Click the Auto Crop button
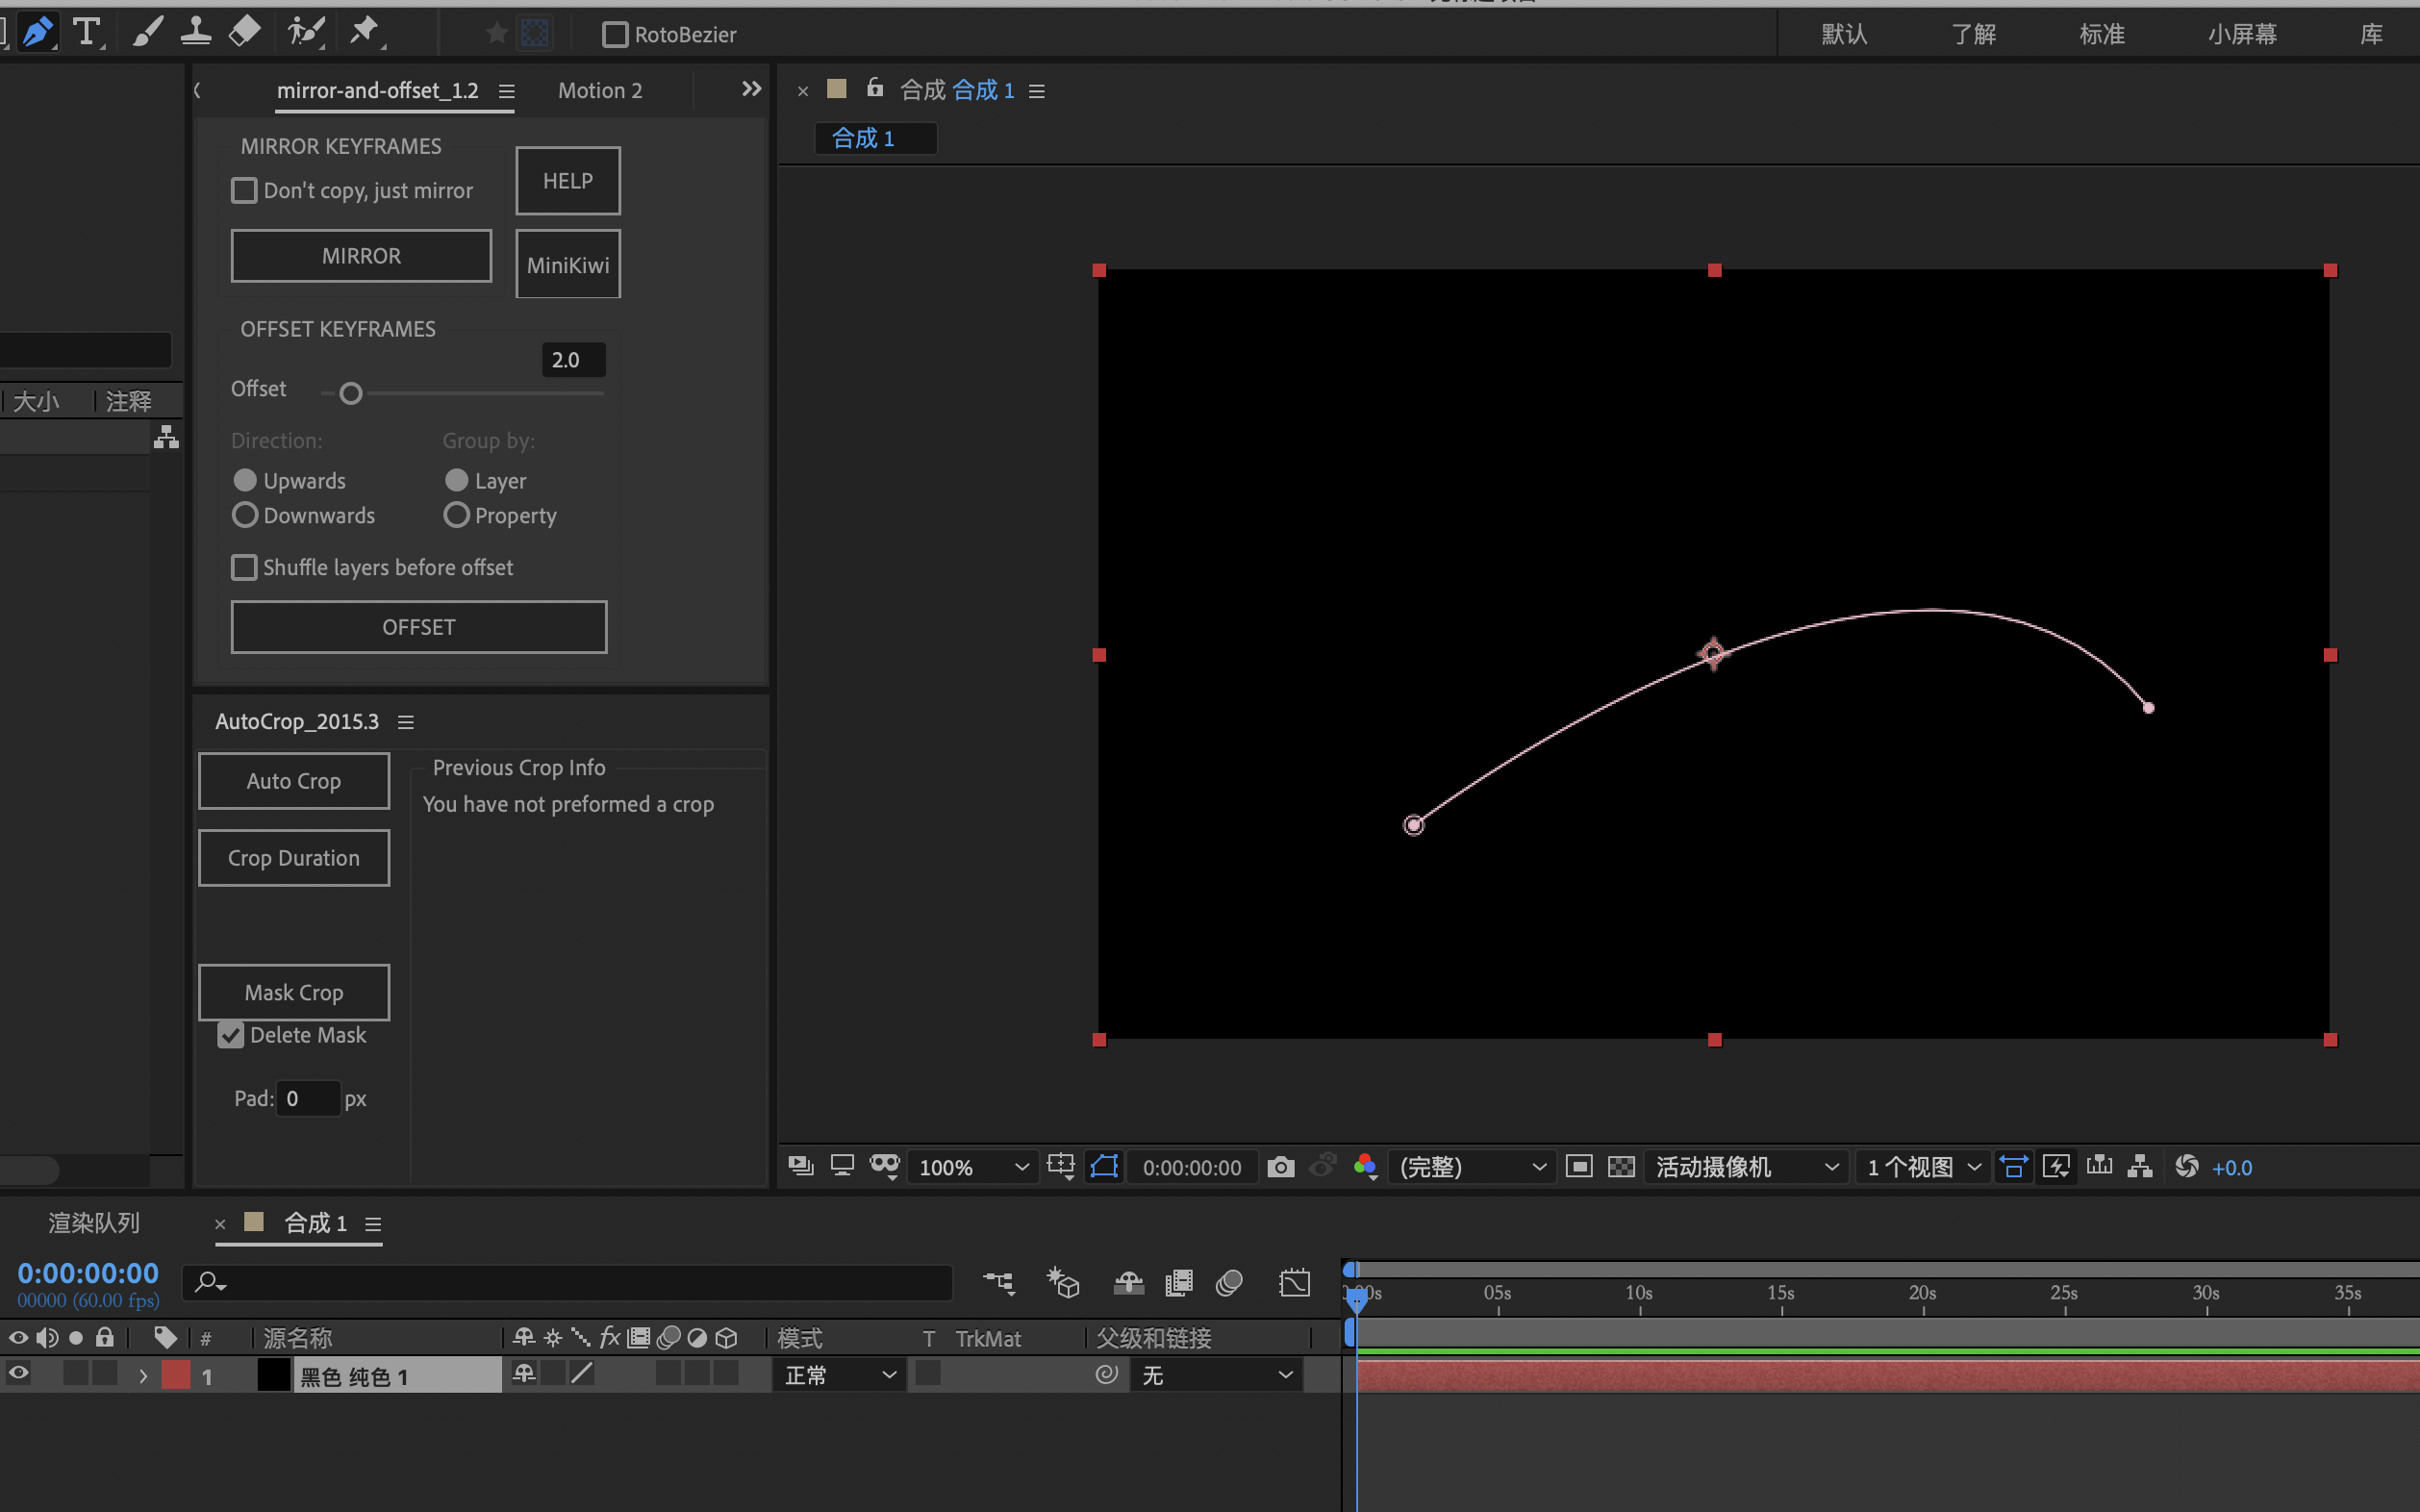Image resolution: width=2420 pixels, height=1512 pixels. [294, 781]
